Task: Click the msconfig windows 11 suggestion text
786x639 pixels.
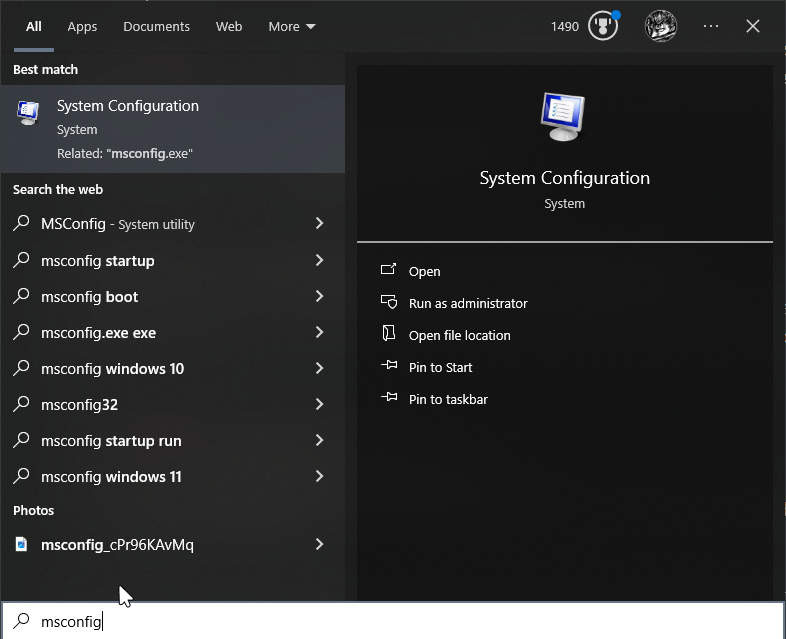Action: pos(111,477)
